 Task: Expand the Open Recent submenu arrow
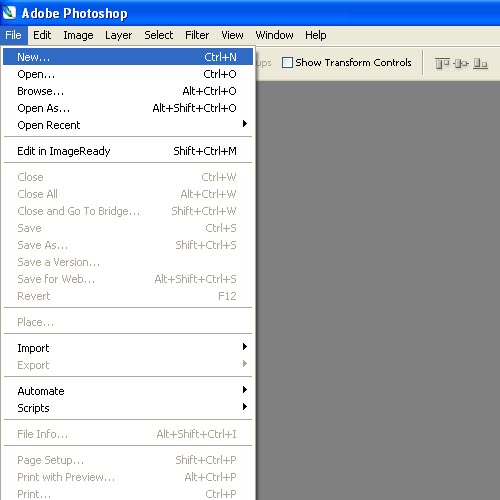tap(245, 124)
